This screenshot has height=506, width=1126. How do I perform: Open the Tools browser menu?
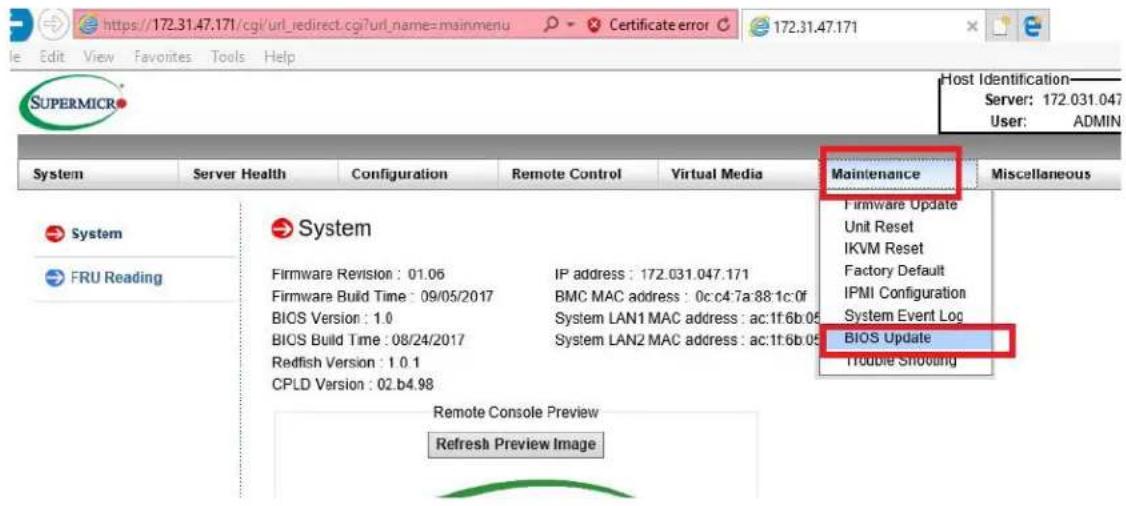click(228, 56)
